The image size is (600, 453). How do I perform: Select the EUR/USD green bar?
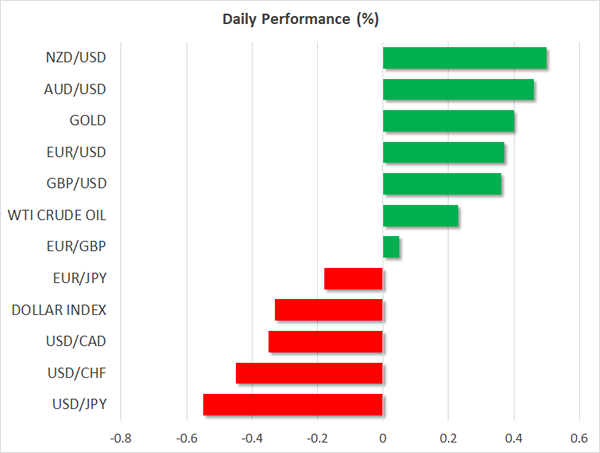pyautogui.click(x=443, y=153)
